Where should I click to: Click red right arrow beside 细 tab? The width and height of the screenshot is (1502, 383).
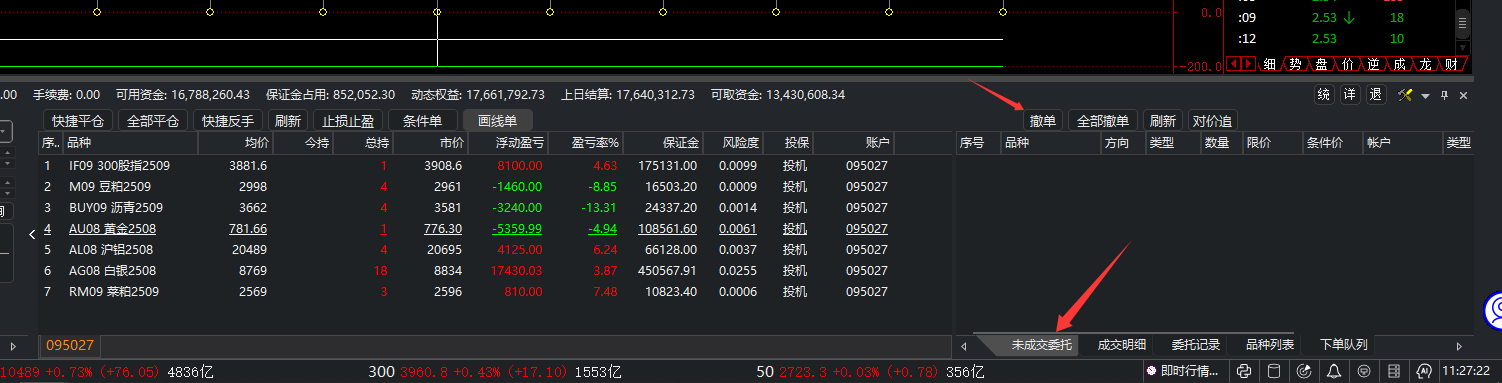(x=1247, y=64)
